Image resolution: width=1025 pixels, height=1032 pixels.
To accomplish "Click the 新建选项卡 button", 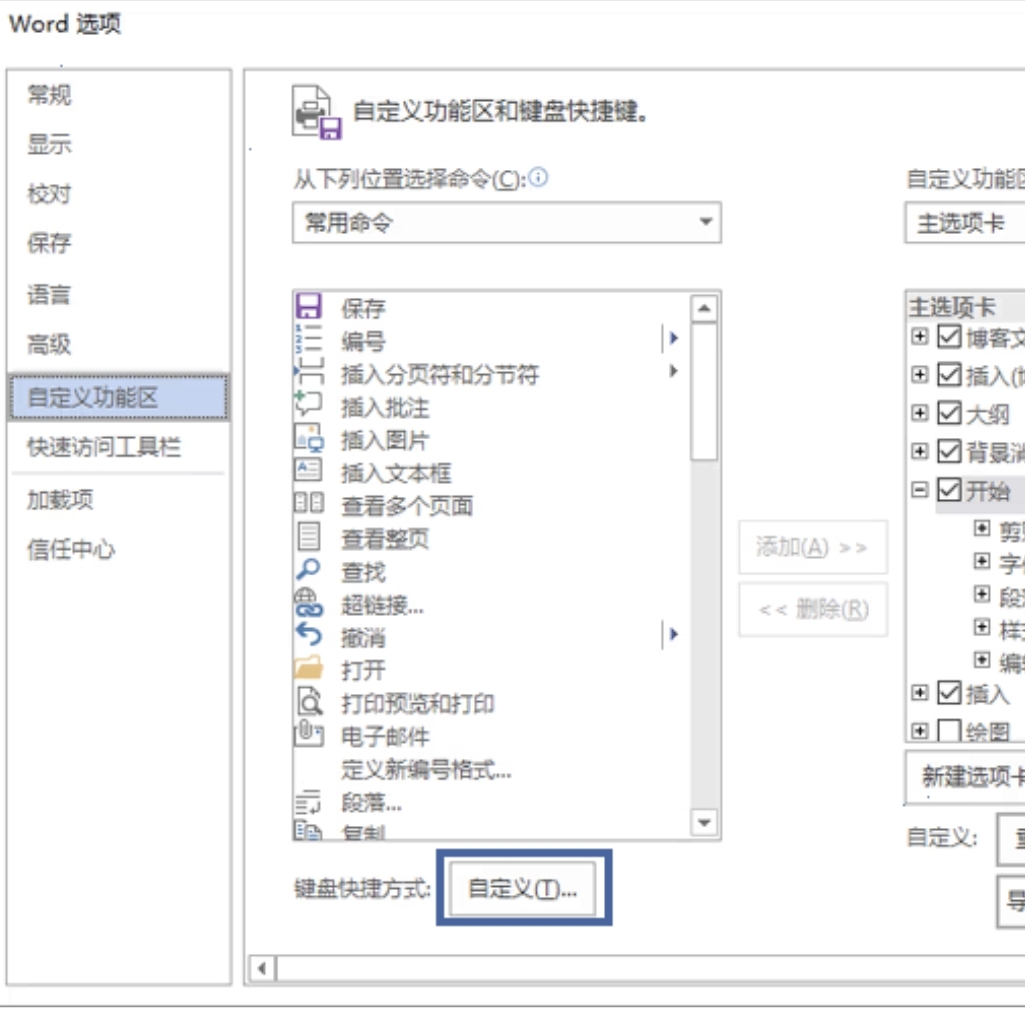I will click(966, 777).
